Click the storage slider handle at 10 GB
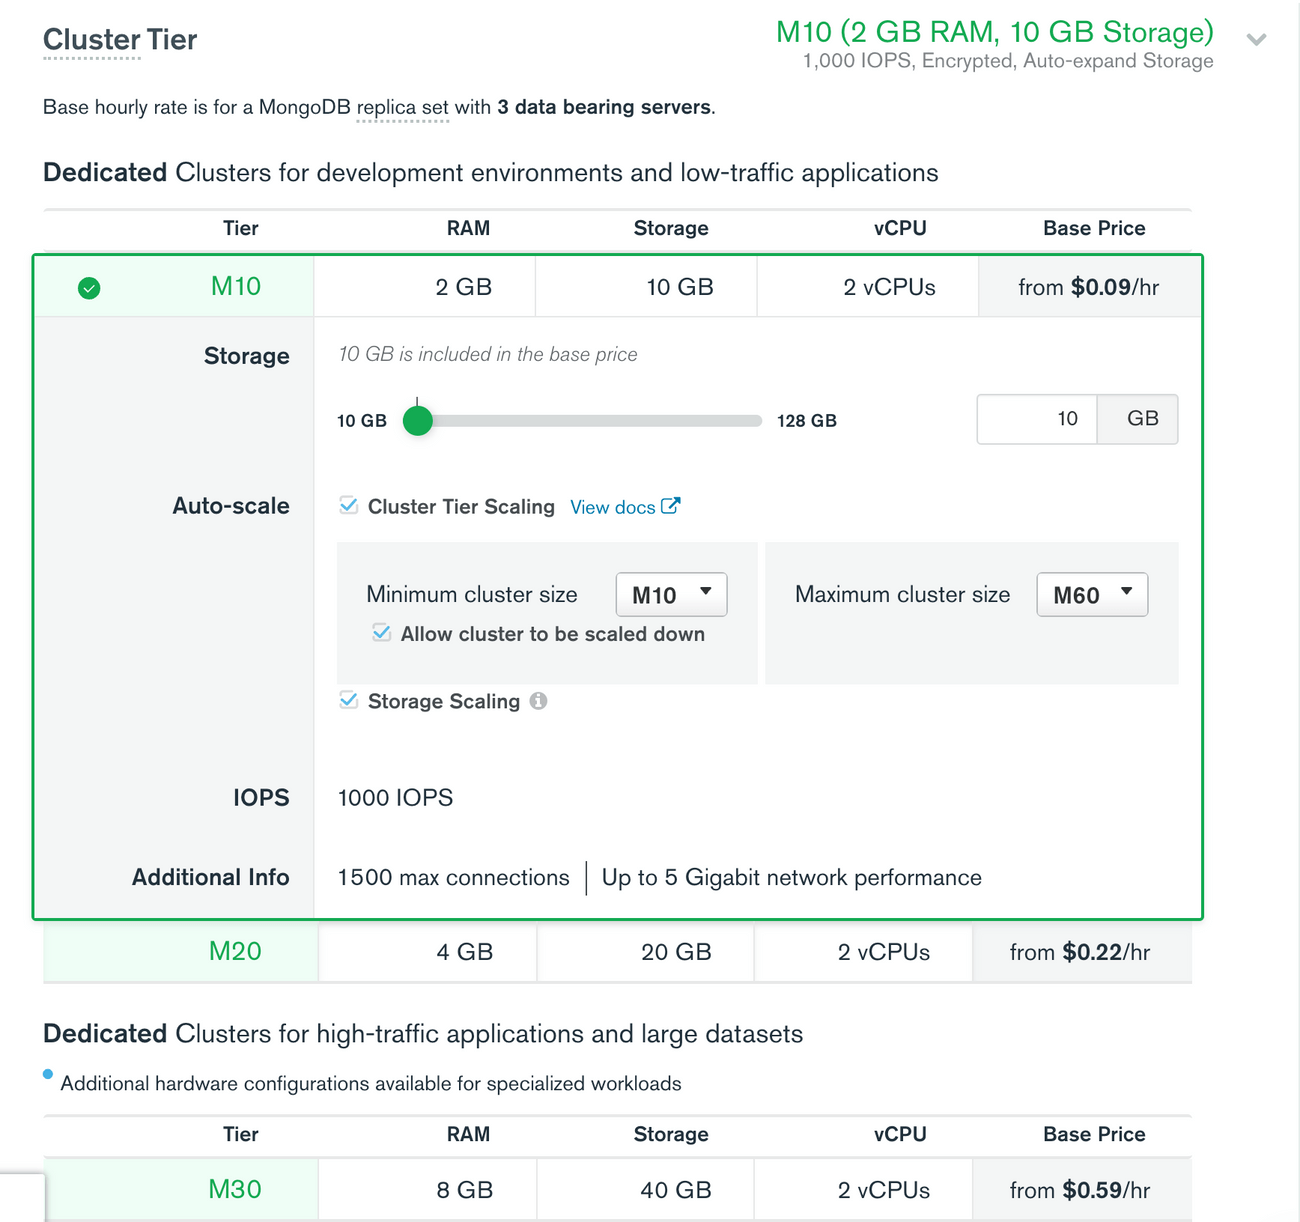Image resolution: width=1300 pixels, height=1222 pixels. pyautogui.click(x=418, y=421)
